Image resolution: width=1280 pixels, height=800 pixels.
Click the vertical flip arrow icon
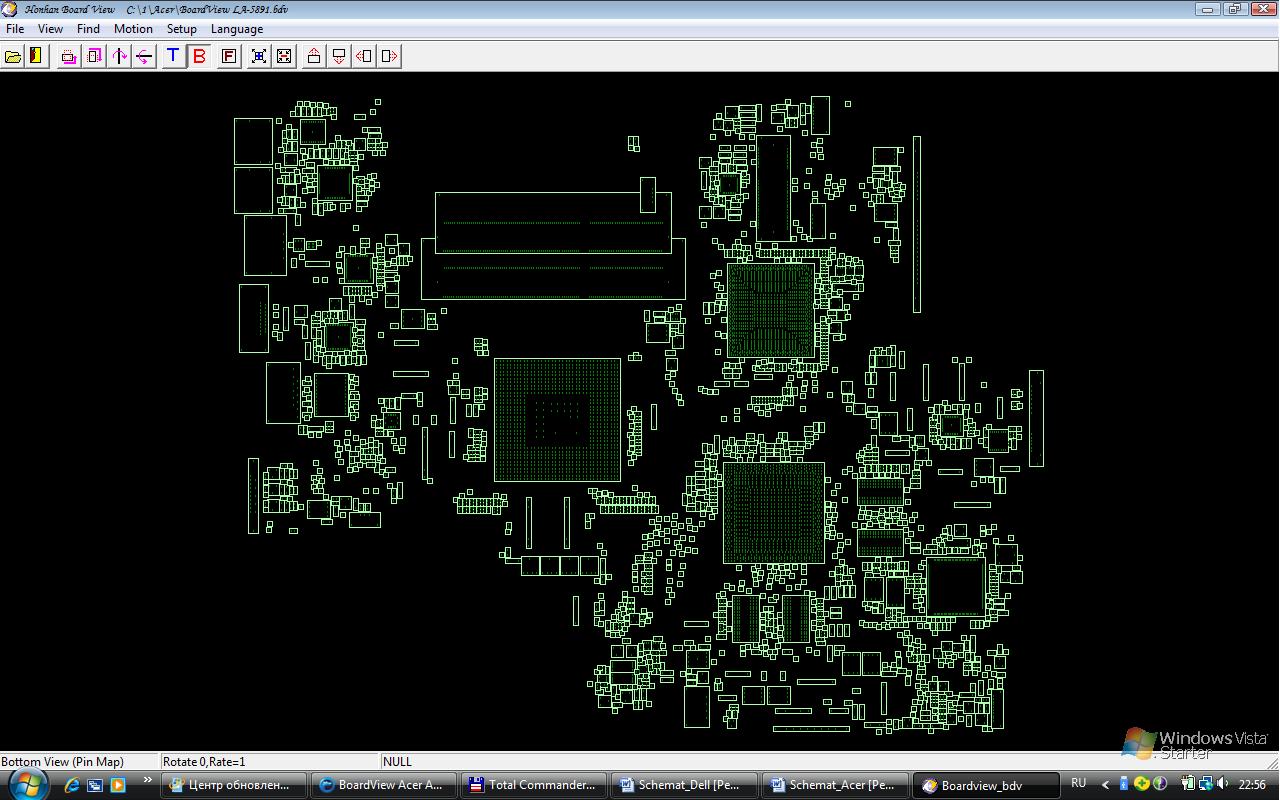click(x=120, y=56)
